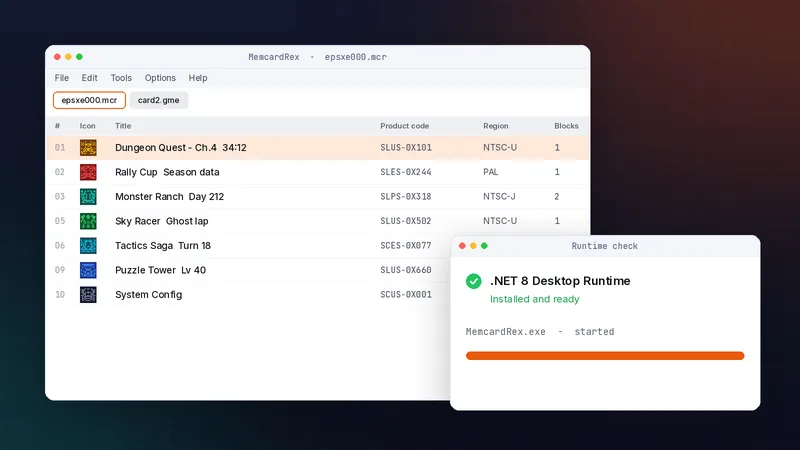Sort by the Region column header
The image size is (800, 450).
[x=496, y=126]
